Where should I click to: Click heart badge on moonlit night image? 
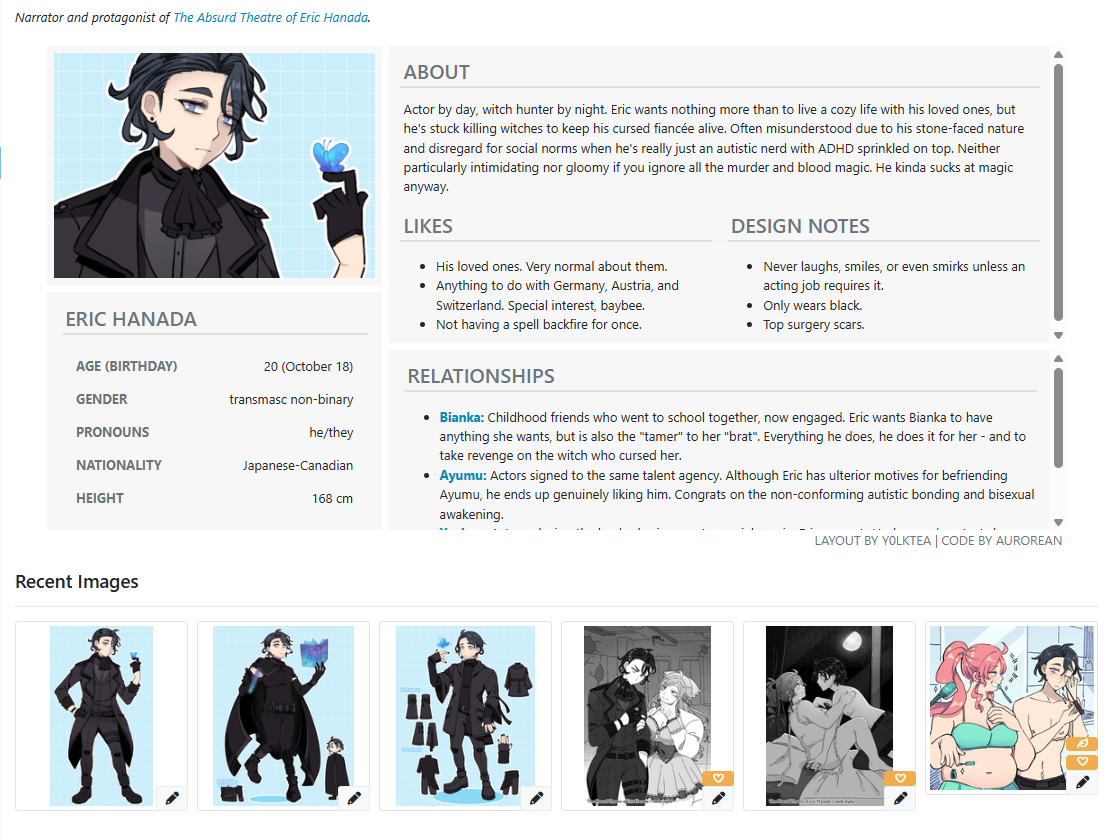point(900,778)
